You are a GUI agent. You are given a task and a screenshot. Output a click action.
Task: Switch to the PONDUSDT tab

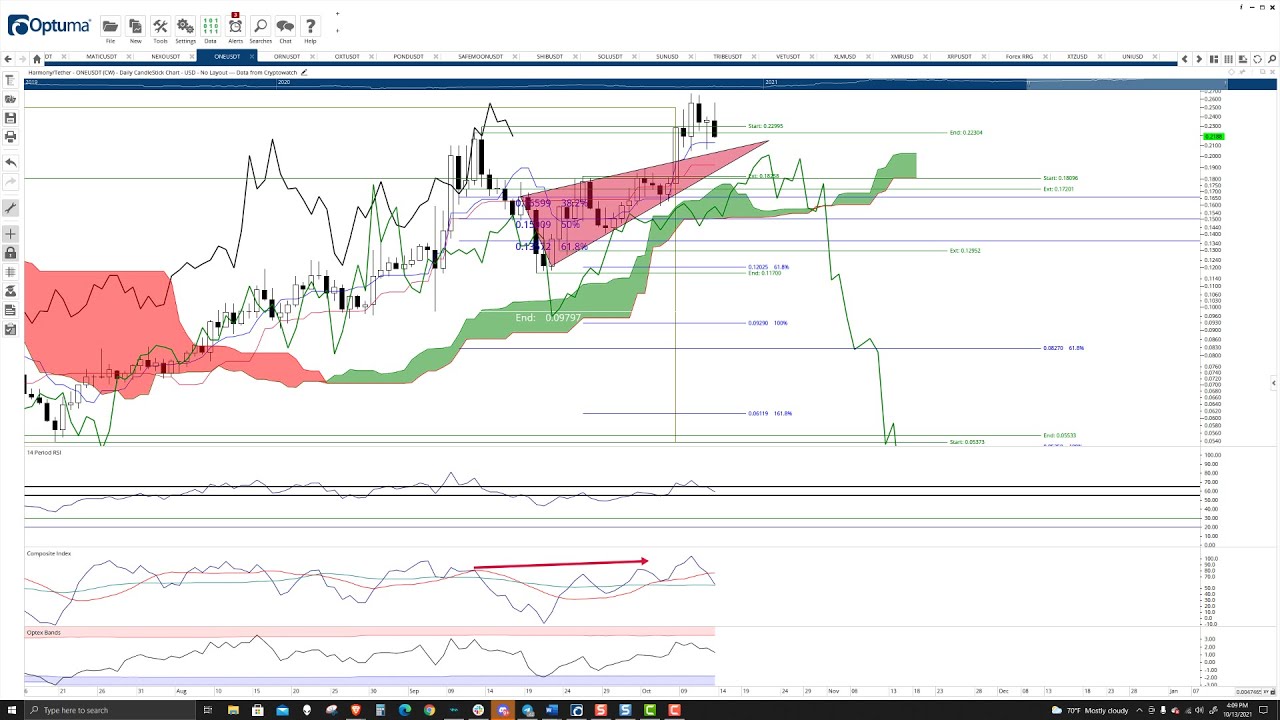pyautogui.click(x=408, y=57)
